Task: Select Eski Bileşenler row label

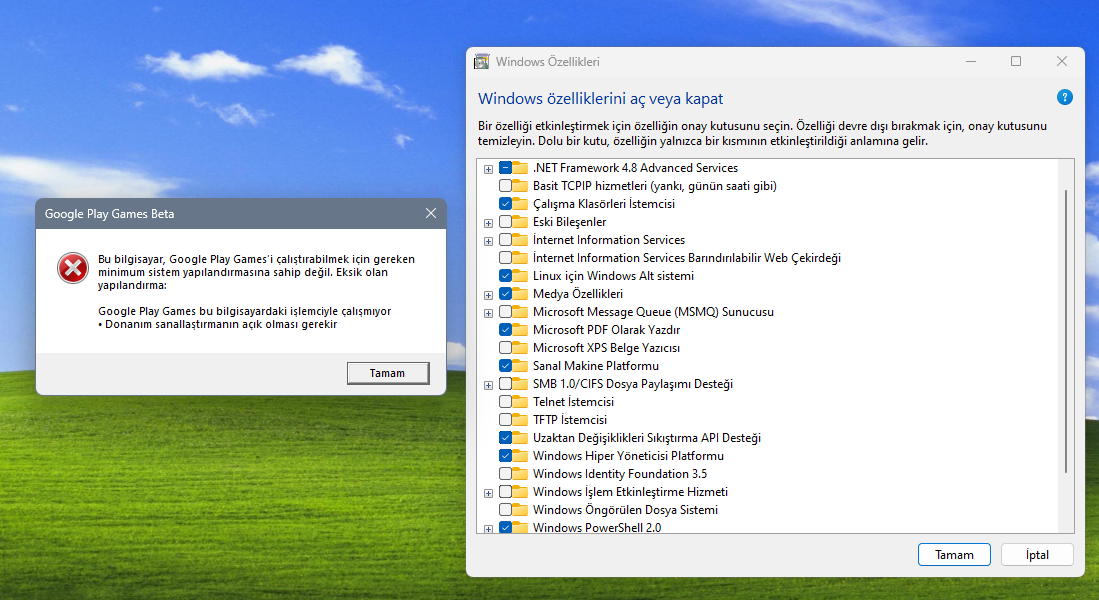Action: (x=569, y=221)
